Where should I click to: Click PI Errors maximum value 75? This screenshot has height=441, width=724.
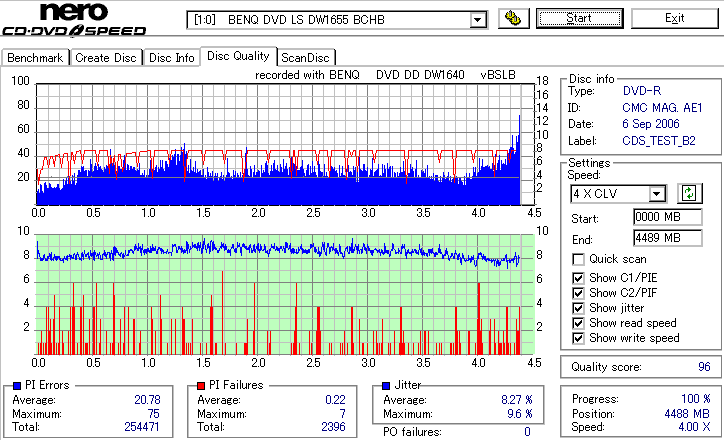tap(153, 413)
